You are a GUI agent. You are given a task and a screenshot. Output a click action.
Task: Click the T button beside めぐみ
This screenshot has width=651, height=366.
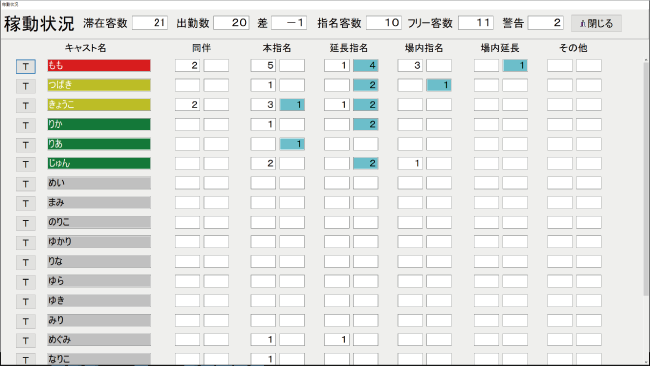(26, 341)
